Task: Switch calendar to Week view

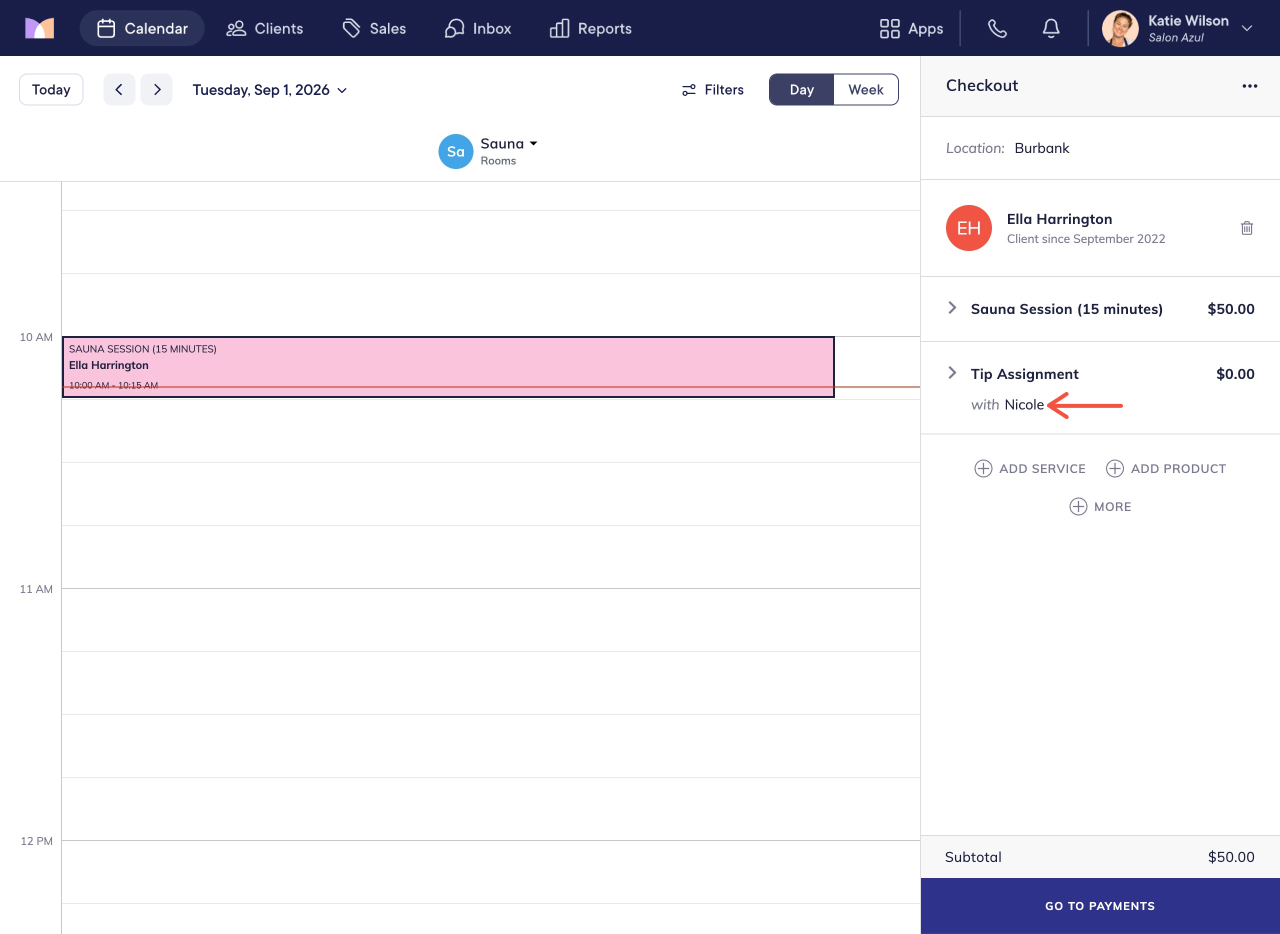Action: (866, 90)
